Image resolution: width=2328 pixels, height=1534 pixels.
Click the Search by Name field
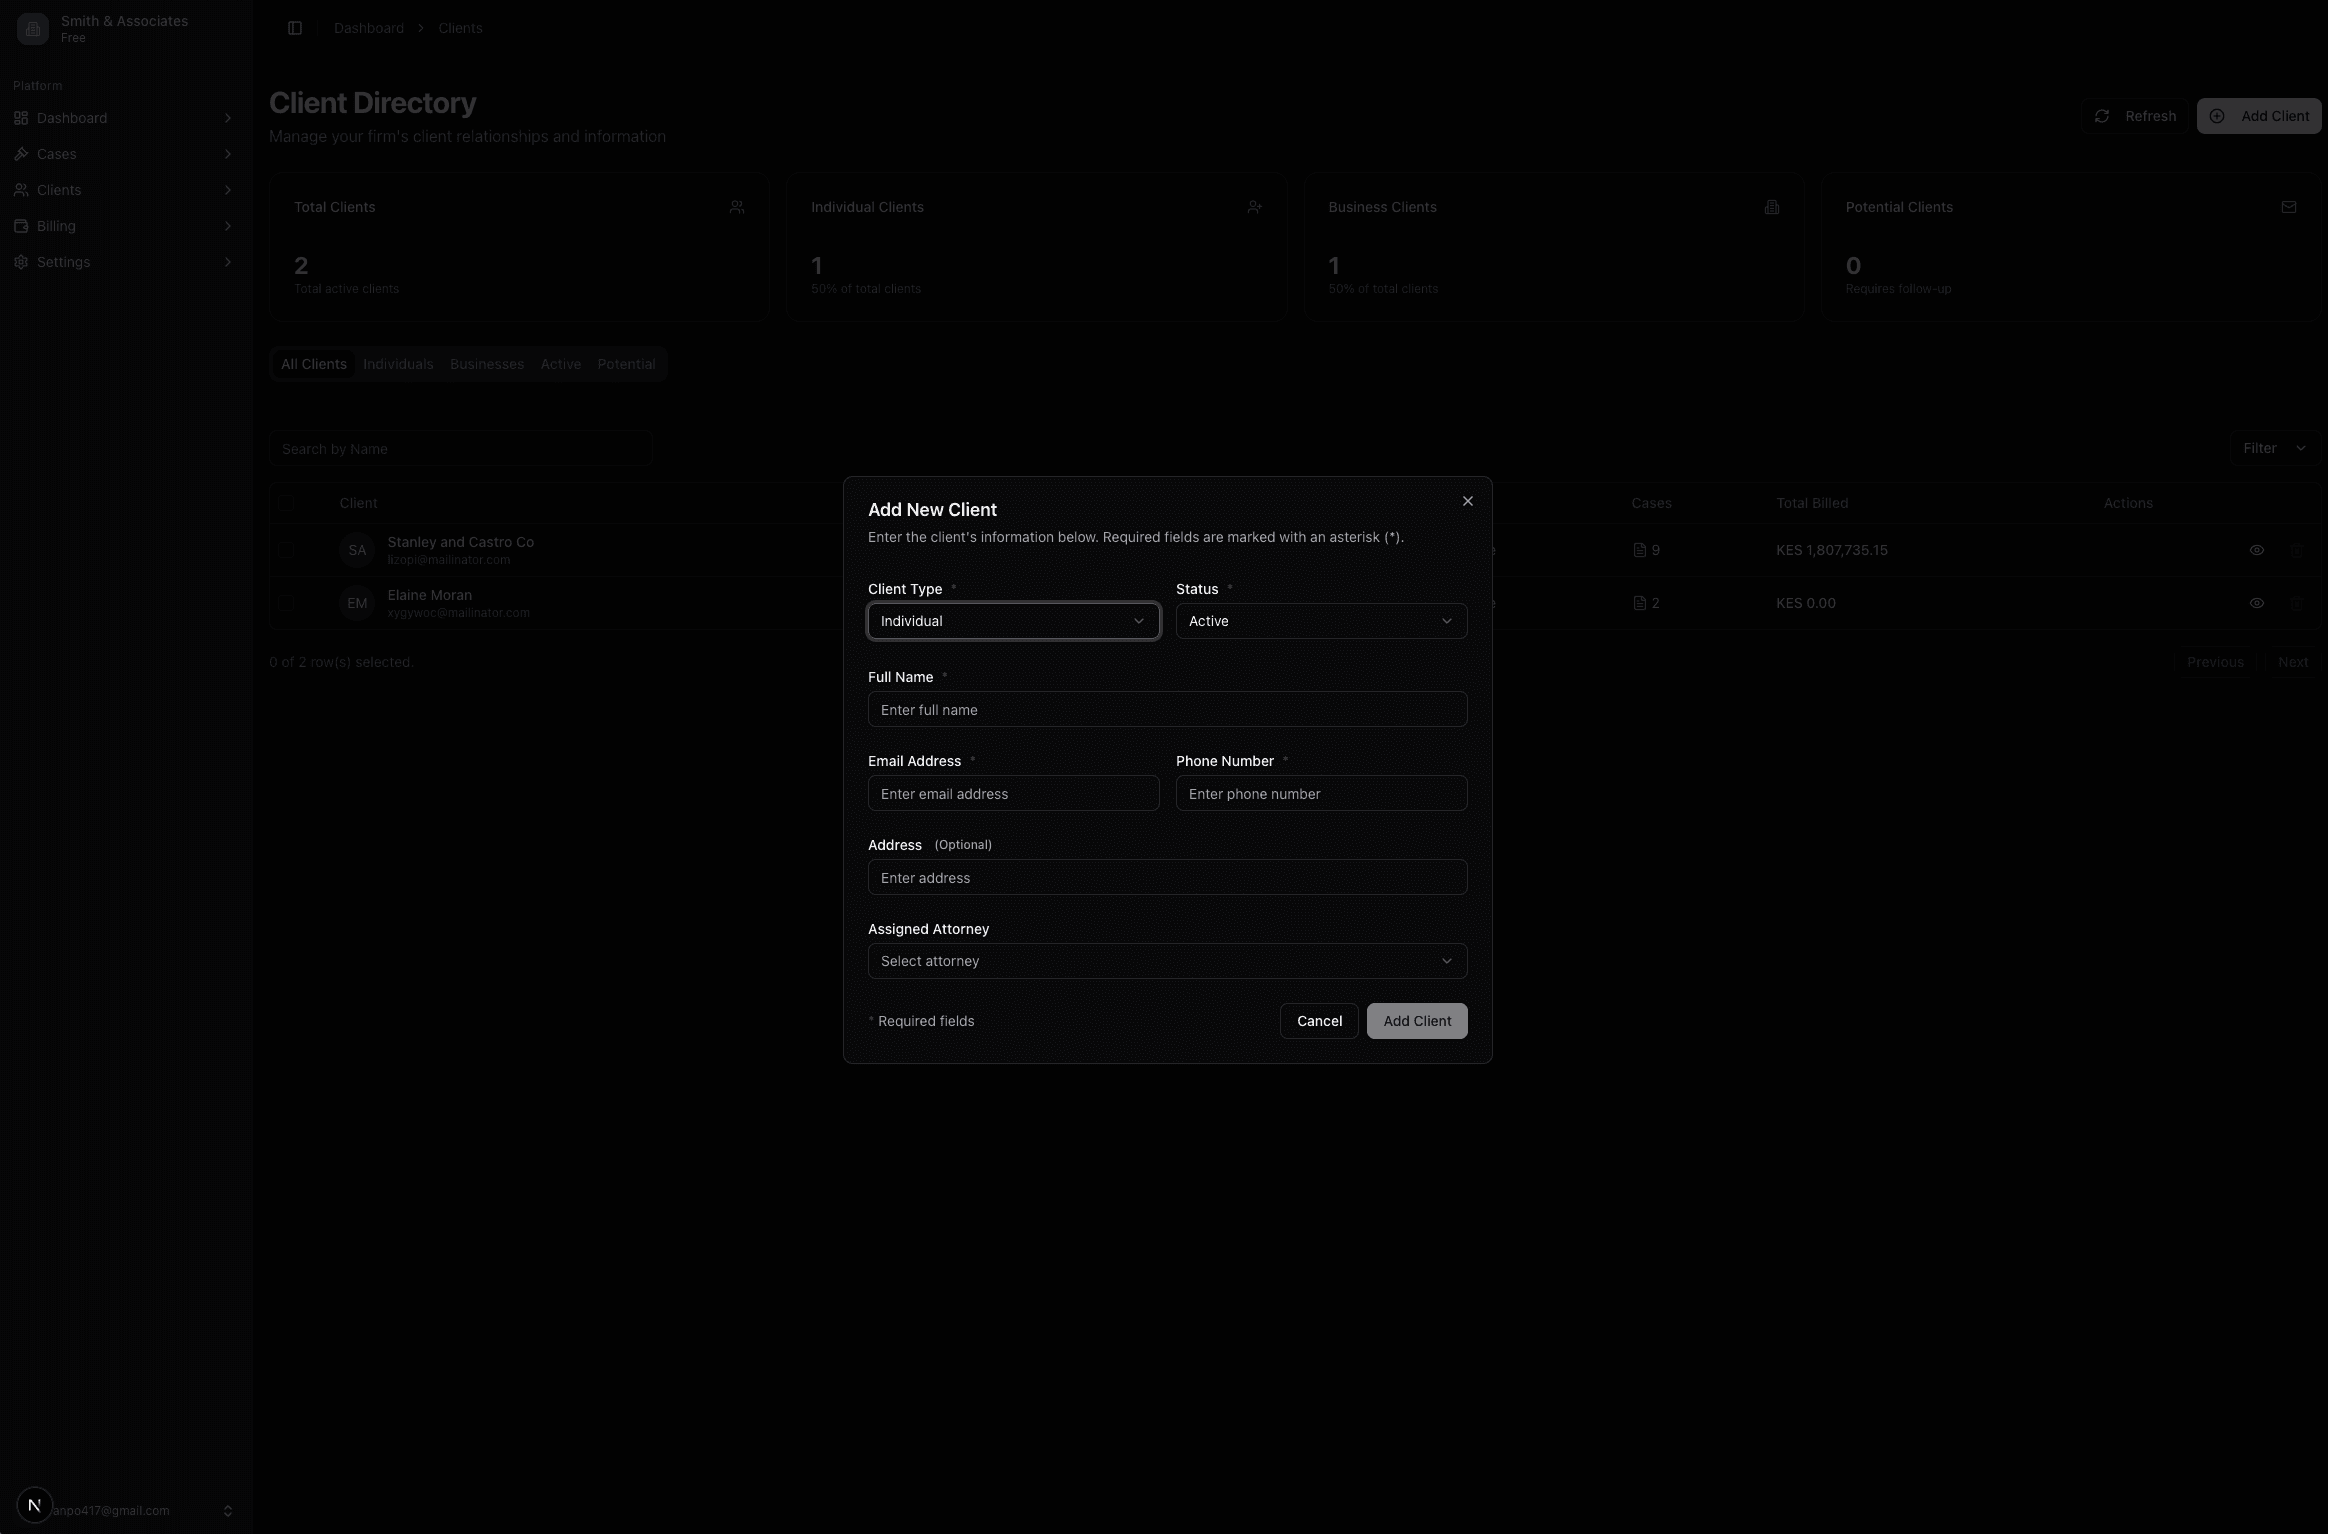[x=461, y=449]
